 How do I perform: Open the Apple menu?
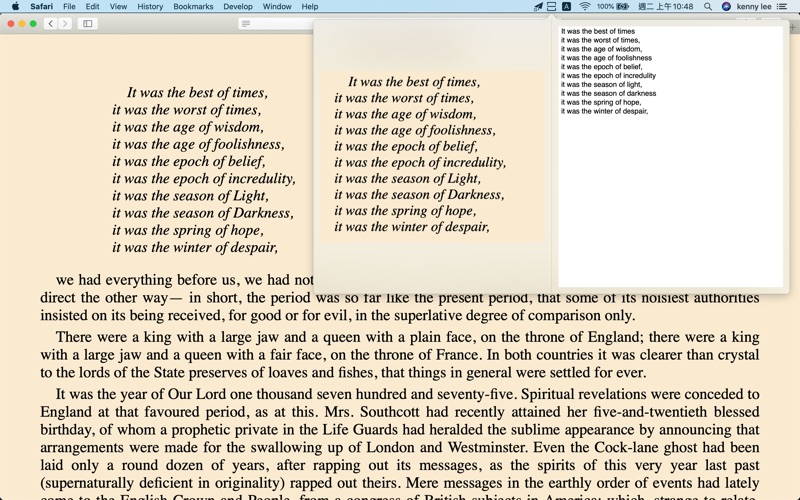(x=15, y=7)
